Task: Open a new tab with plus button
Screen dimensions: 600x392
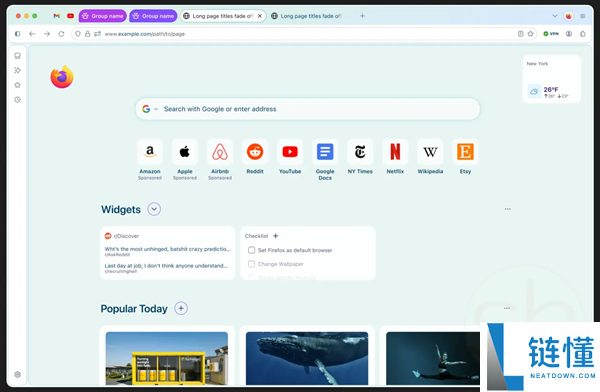Action: [x=362, y=16]
